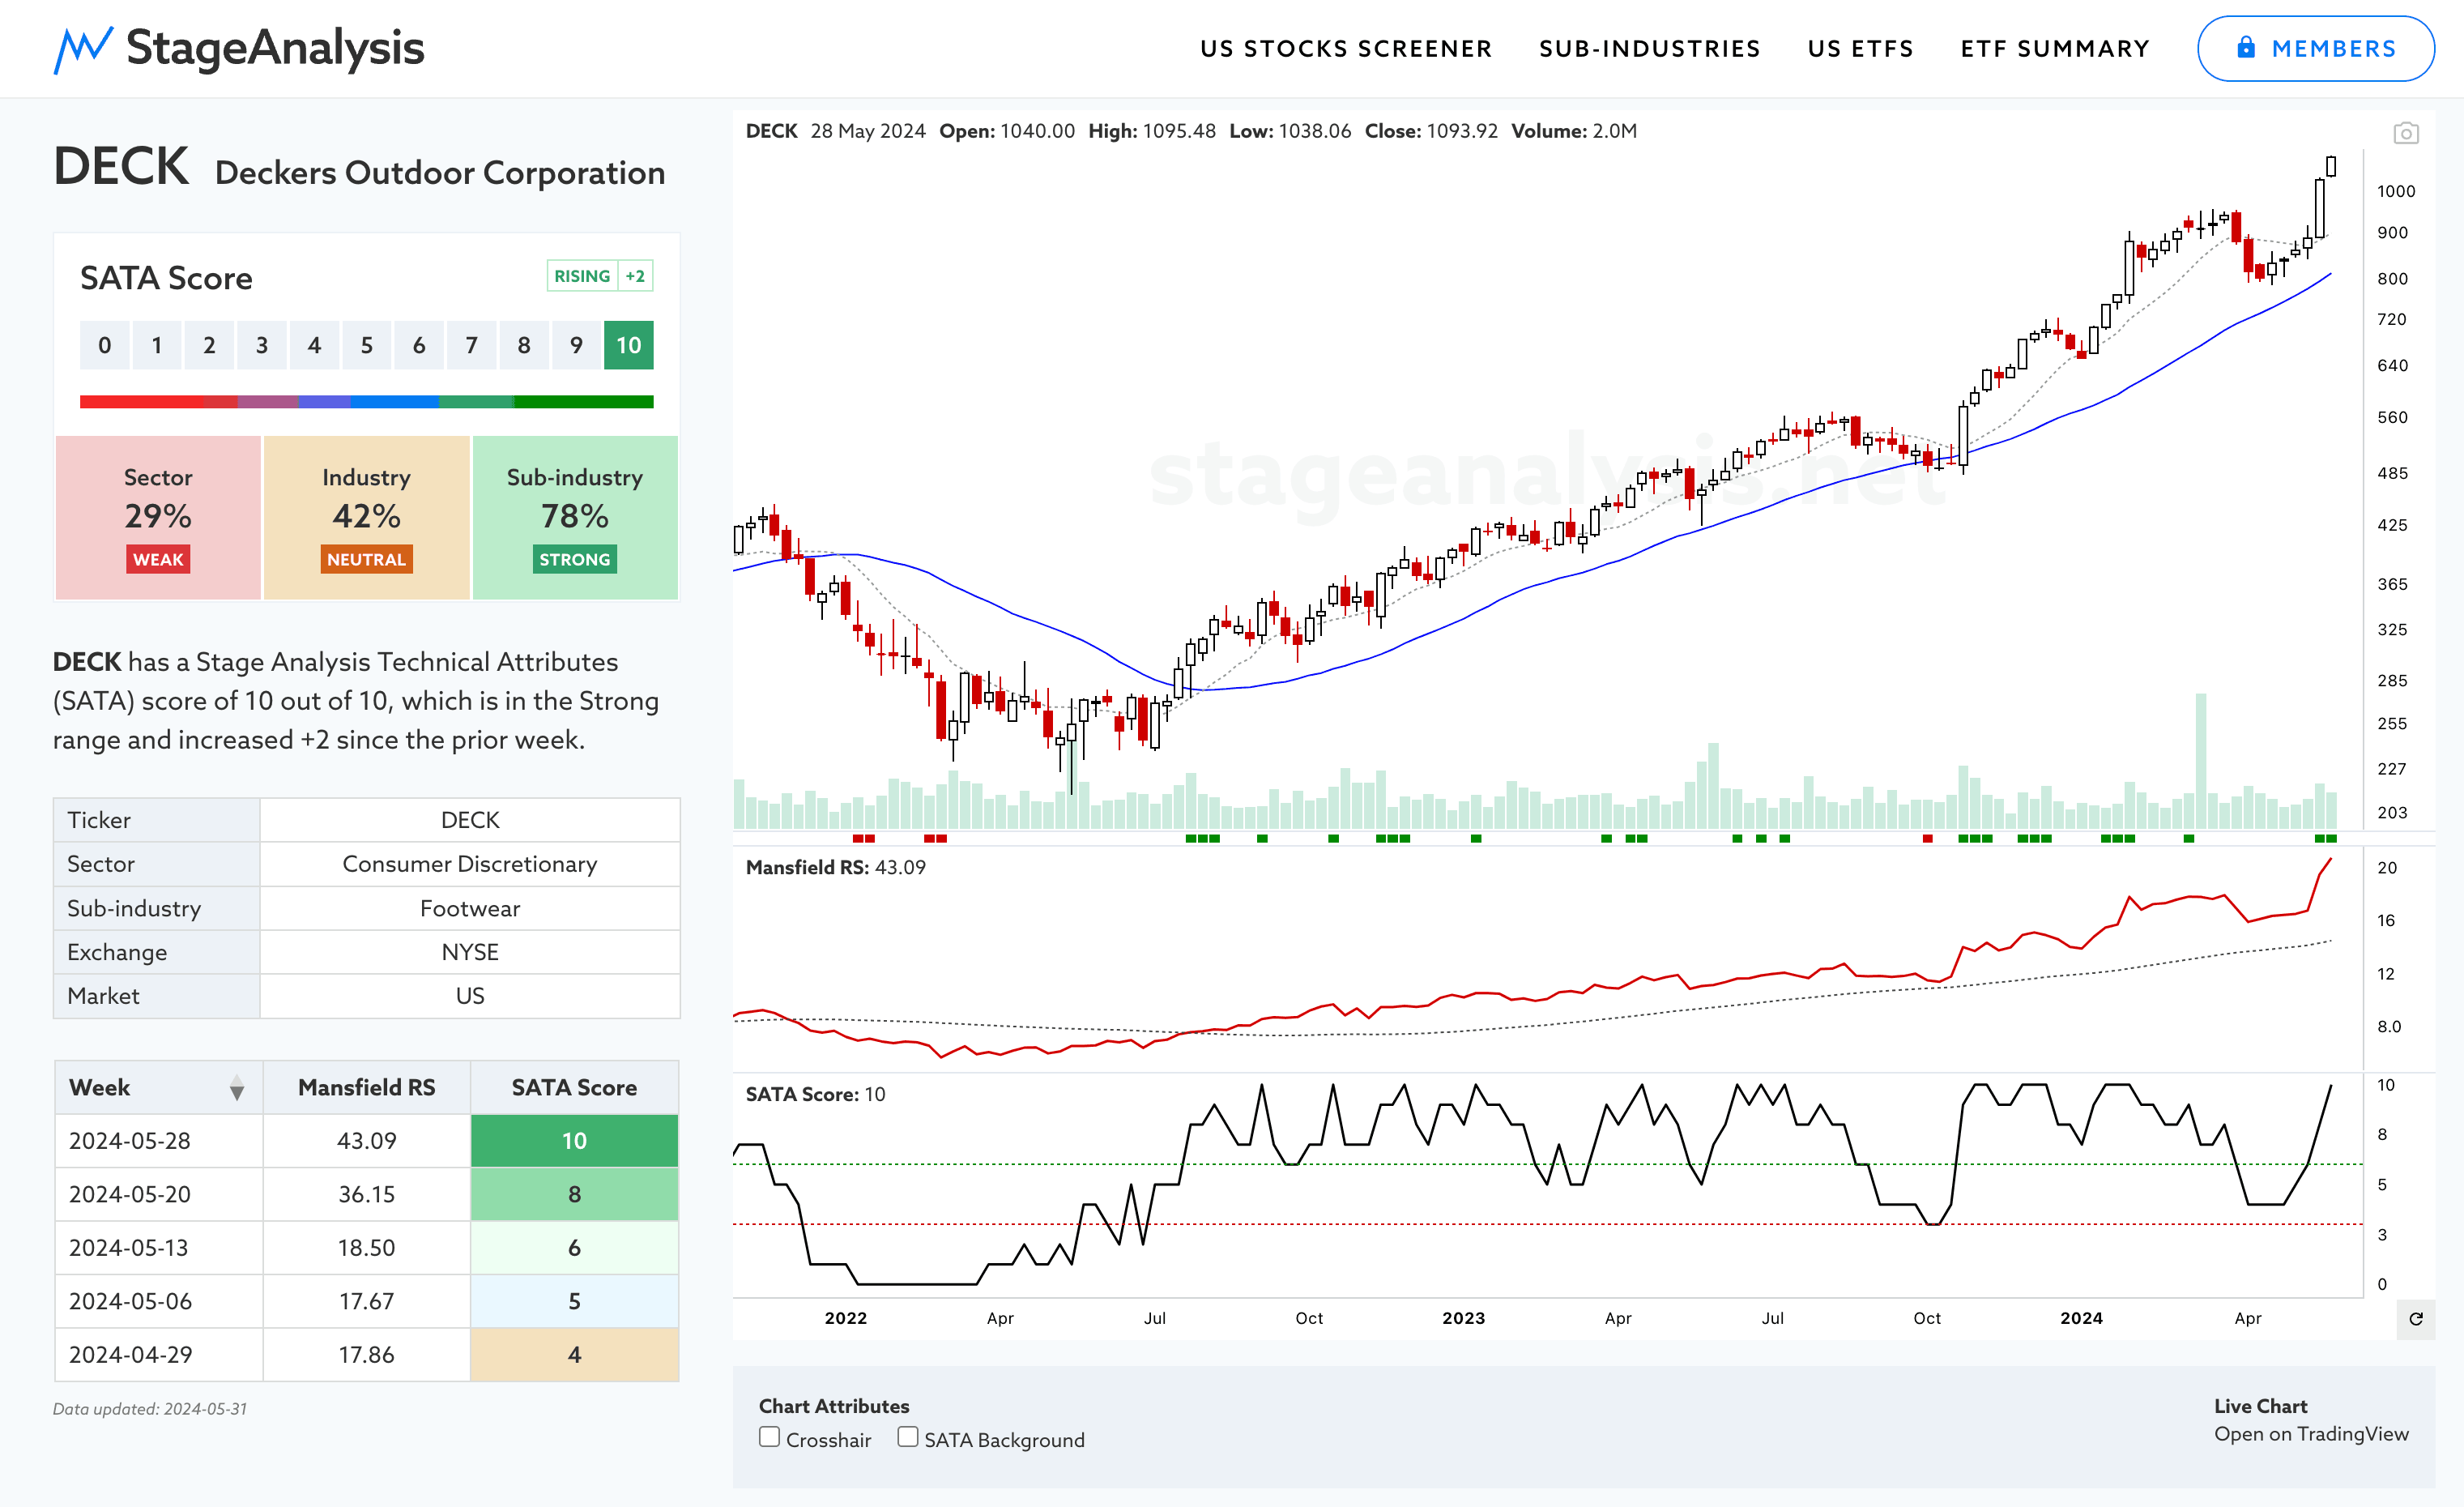Screen dimensions: 2464x1507
Task: Sort table by Week arrow
Action: point(237,1088)
